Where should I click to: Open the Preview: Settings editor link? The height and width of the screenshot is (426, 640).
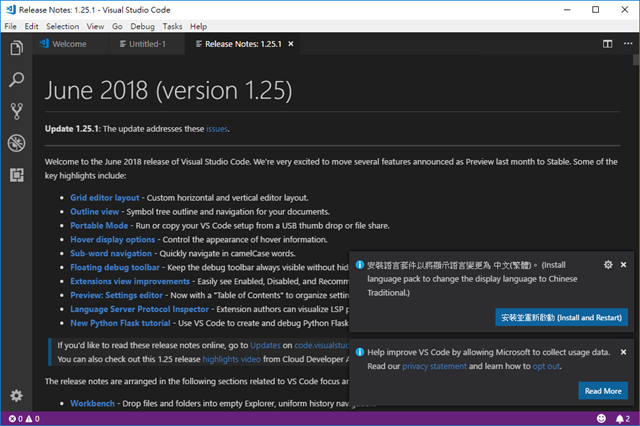coord(116,295)
